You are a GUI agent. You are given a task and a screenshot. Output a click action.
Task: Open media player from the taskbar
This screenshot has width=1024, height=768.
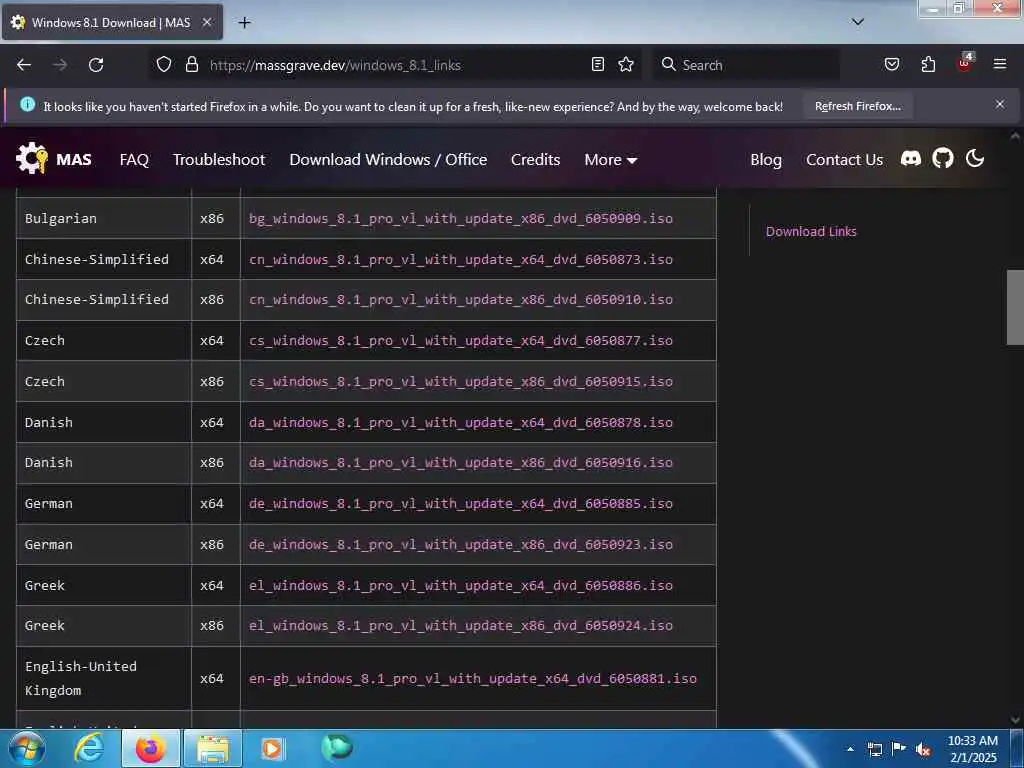(x=272, y=748)
